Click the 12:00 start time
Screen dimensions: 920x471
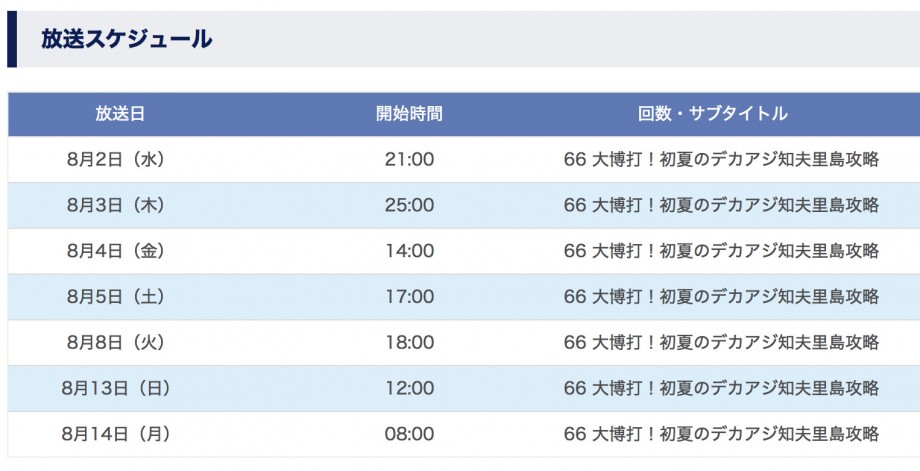410,388
